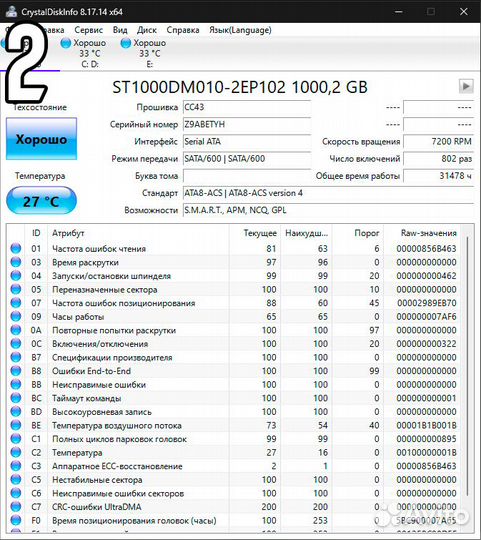Click status orb in row 05
This screenshot has height=540, width=481.
point(15,289)
